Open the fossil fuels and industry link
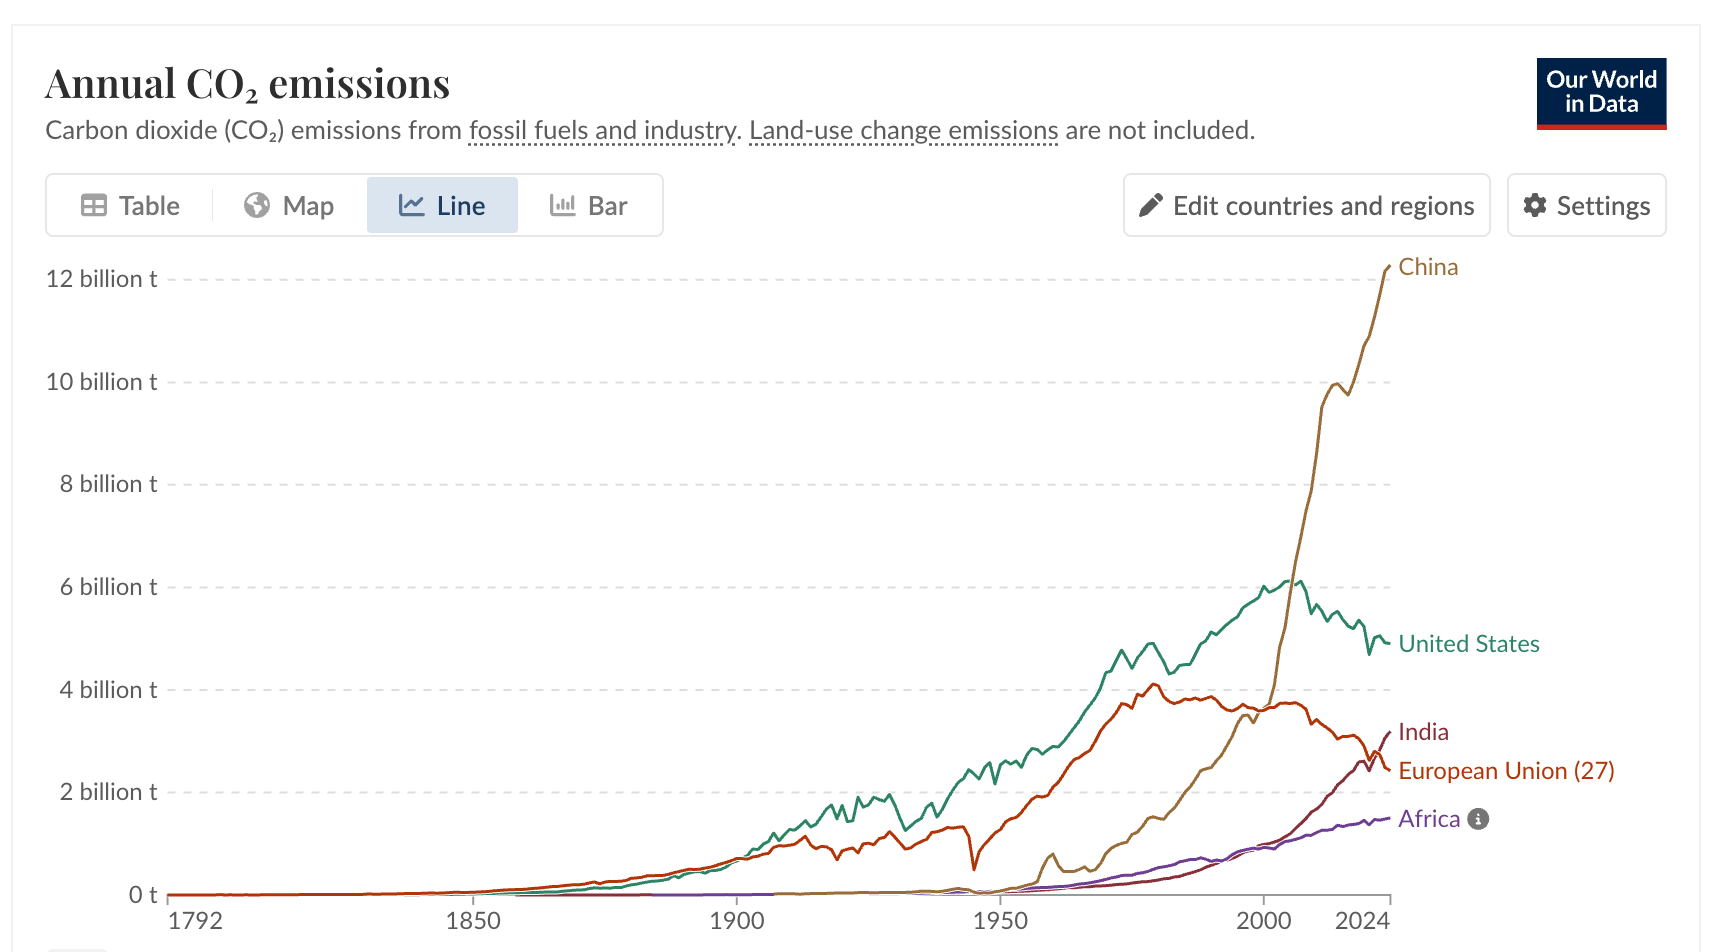The image size is (1720, 952). point(602,131)
